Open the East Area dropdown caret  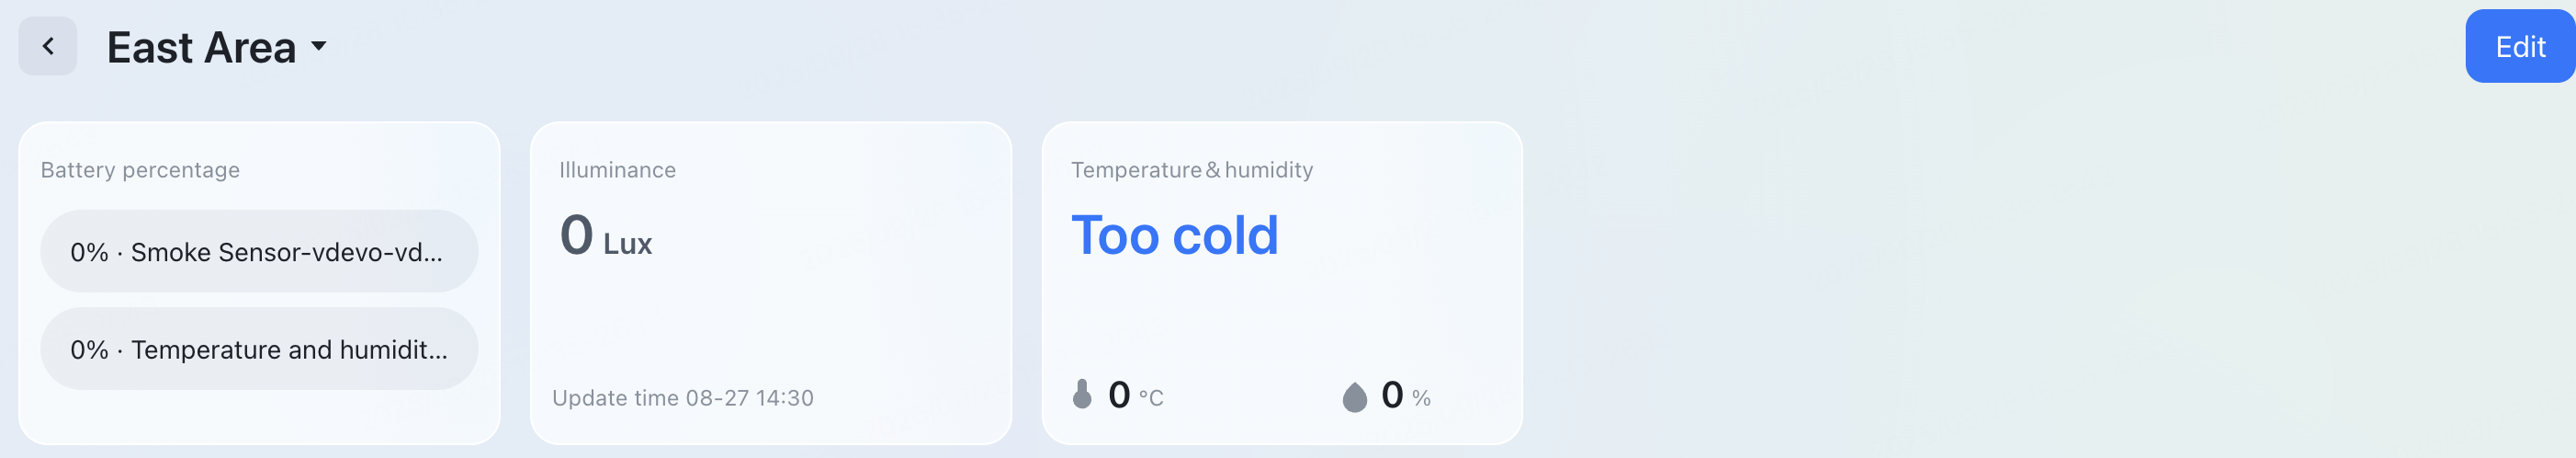(319, 46)
